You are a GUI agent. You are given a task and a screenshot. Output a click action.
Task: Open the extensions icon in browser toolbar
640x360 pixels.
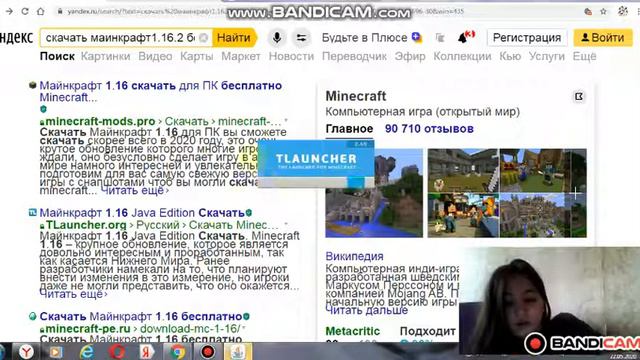[x=623, y=11]
